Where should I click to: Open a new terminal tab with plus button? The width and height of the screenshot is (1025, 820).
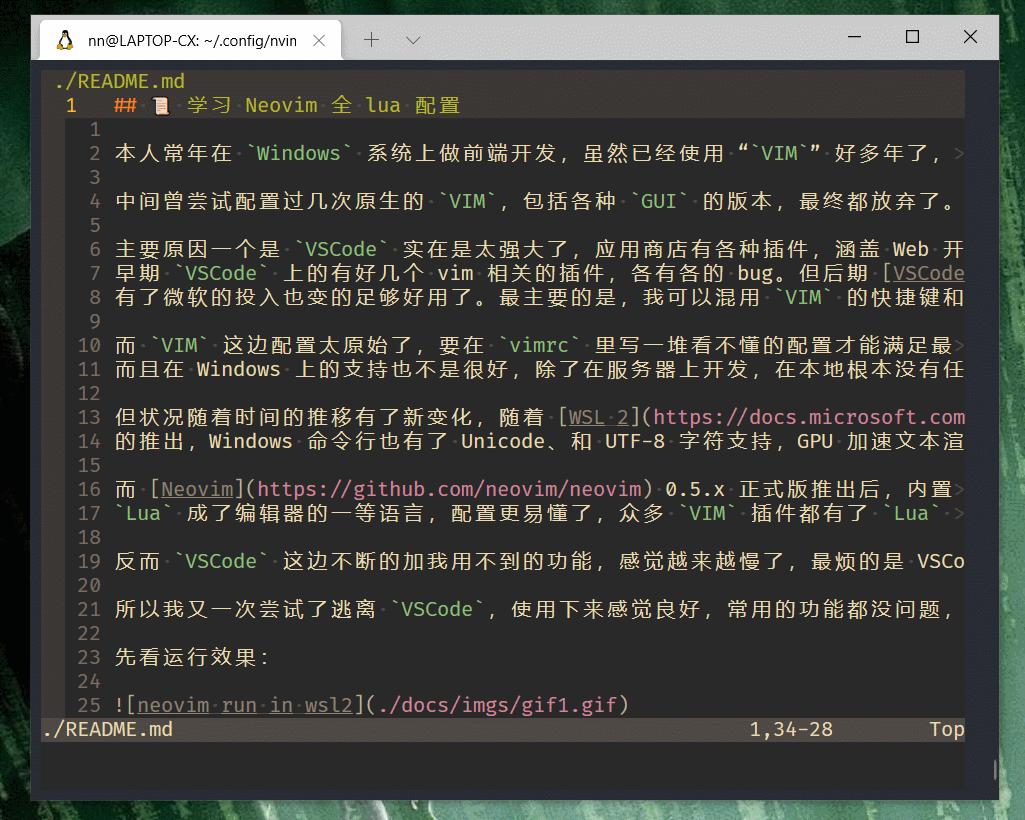pos(371,39)
